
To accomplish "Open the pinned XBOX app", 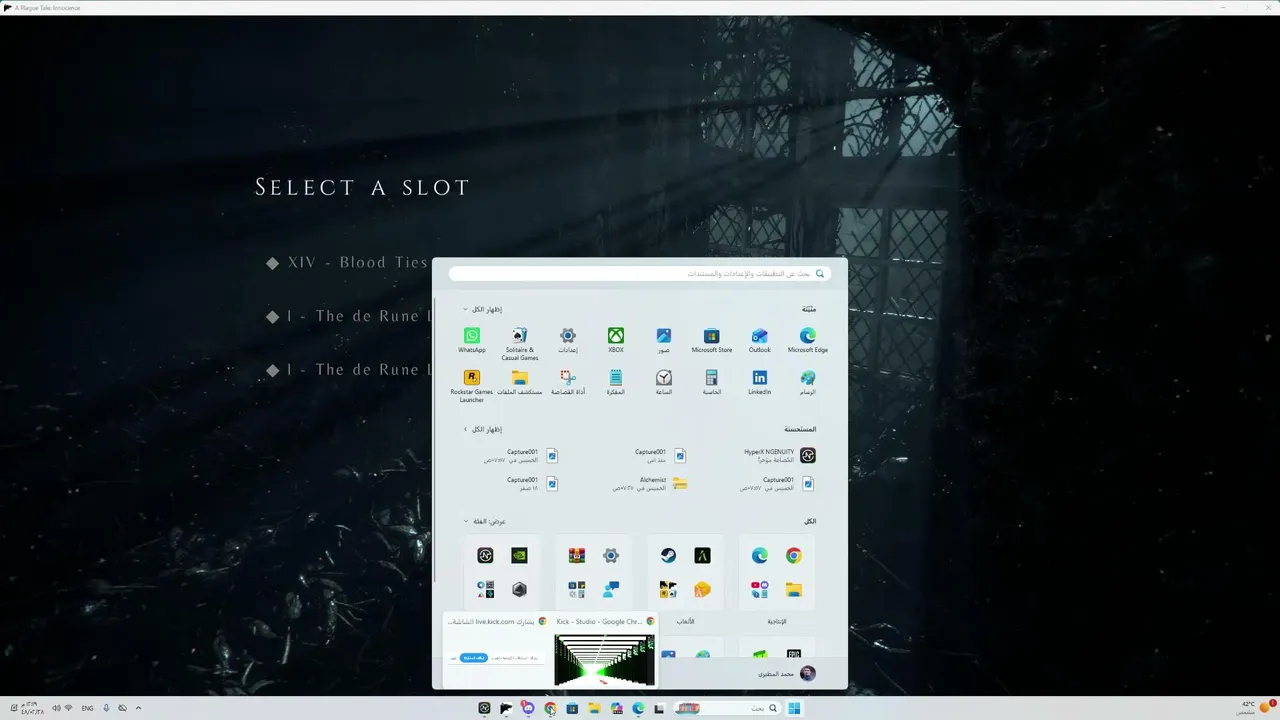I will click(616, 341).
